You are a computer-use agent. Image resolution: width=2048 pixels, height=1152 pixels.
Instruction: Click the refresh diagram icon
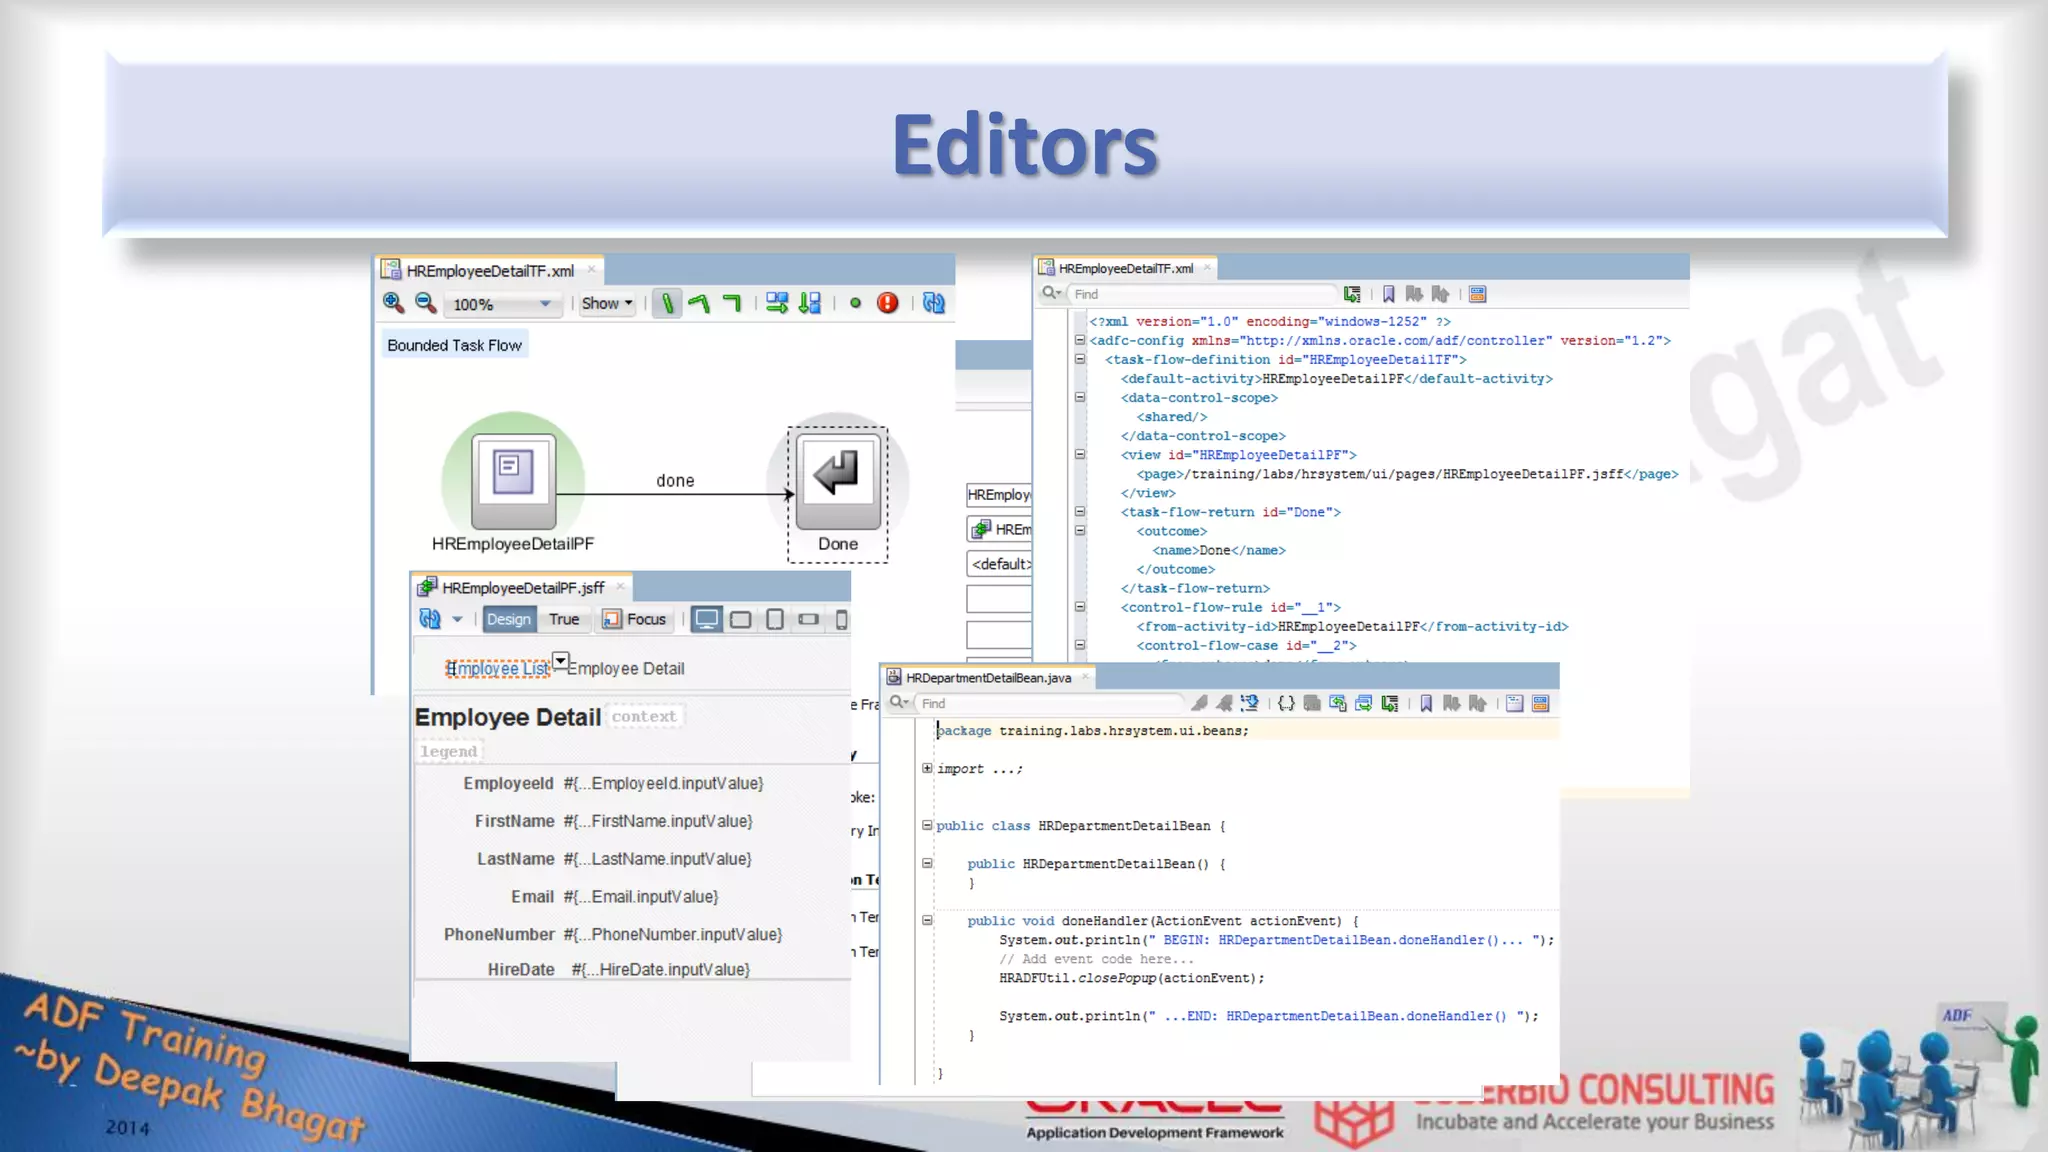click(934, 303)
